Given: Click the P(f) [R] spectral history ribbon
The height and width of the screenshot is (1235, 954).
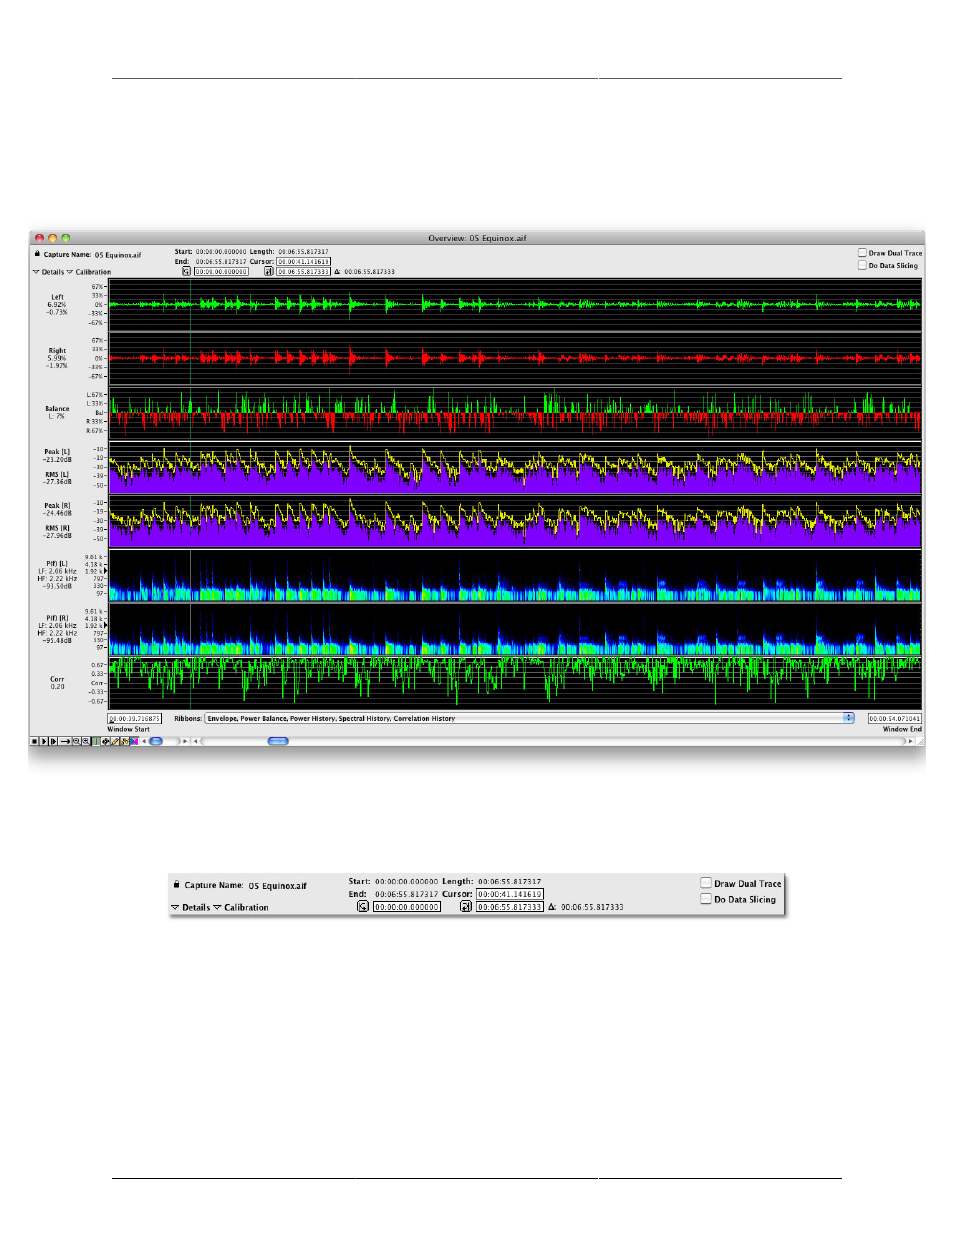Looking at the screenshot, I should 515,630.
